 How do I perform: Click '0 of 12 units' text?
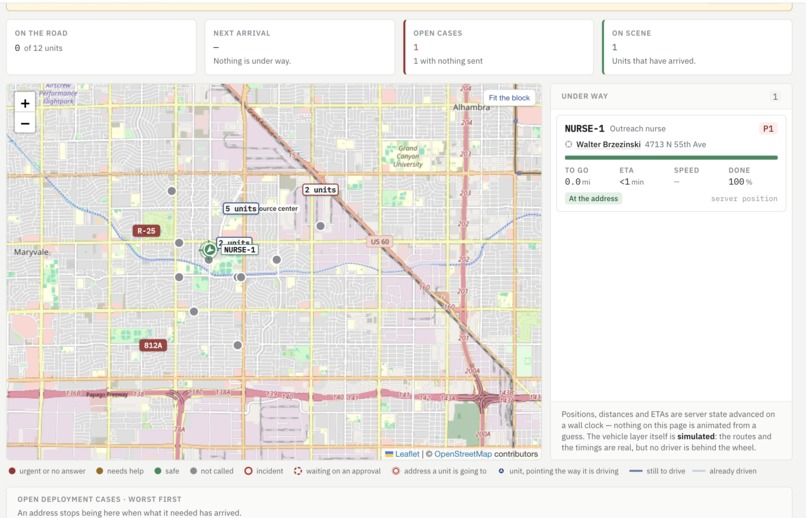pos(39,48)
